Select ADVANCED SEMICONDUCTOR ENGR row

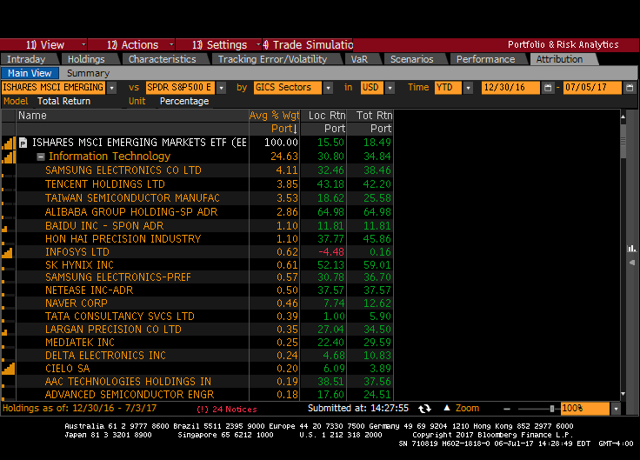(x=197, y=394)
